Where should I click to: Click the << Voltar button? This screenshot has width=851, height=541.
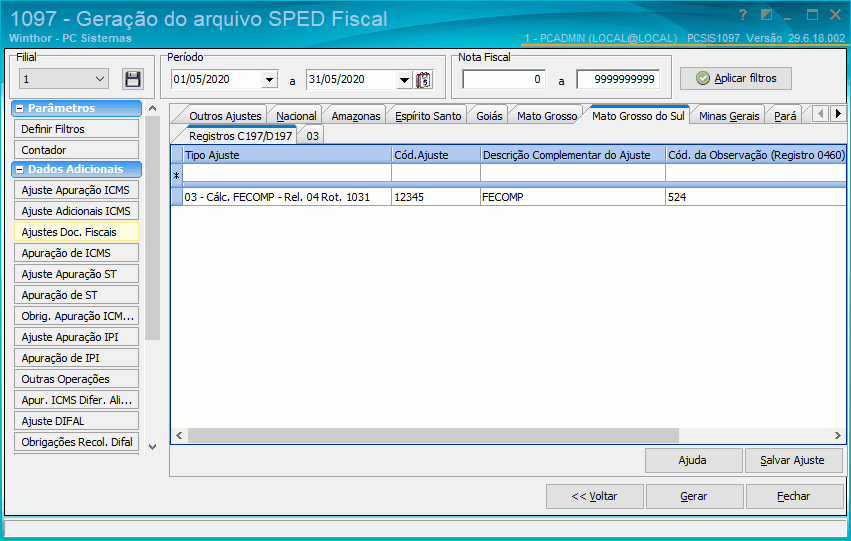594,496
